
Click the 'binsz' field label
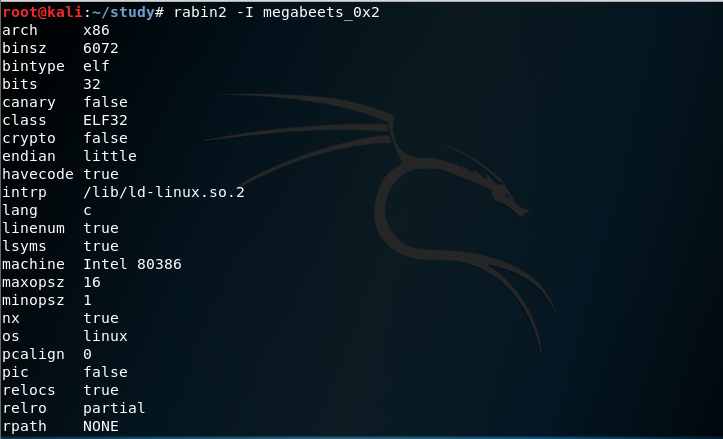point(24,48)
